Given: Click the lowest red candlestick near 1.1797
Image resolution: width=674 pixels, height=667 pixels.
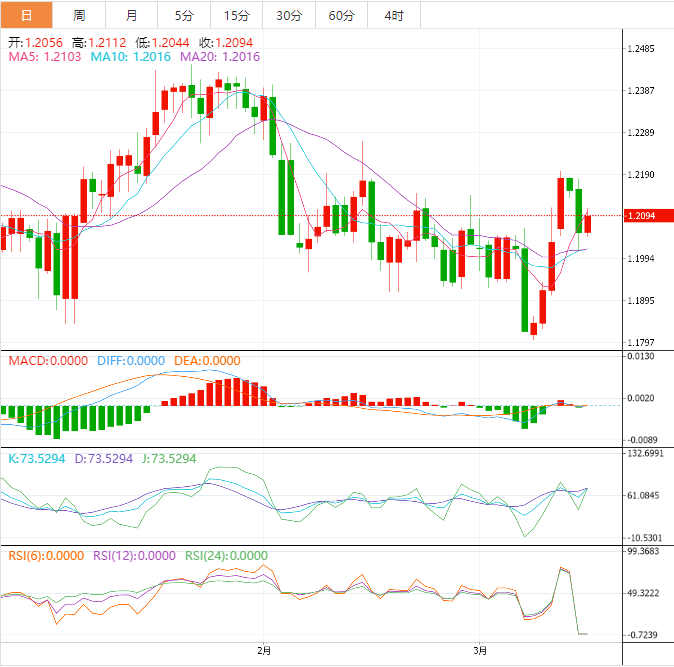Looking at the screenshot, I should point(534,329).
